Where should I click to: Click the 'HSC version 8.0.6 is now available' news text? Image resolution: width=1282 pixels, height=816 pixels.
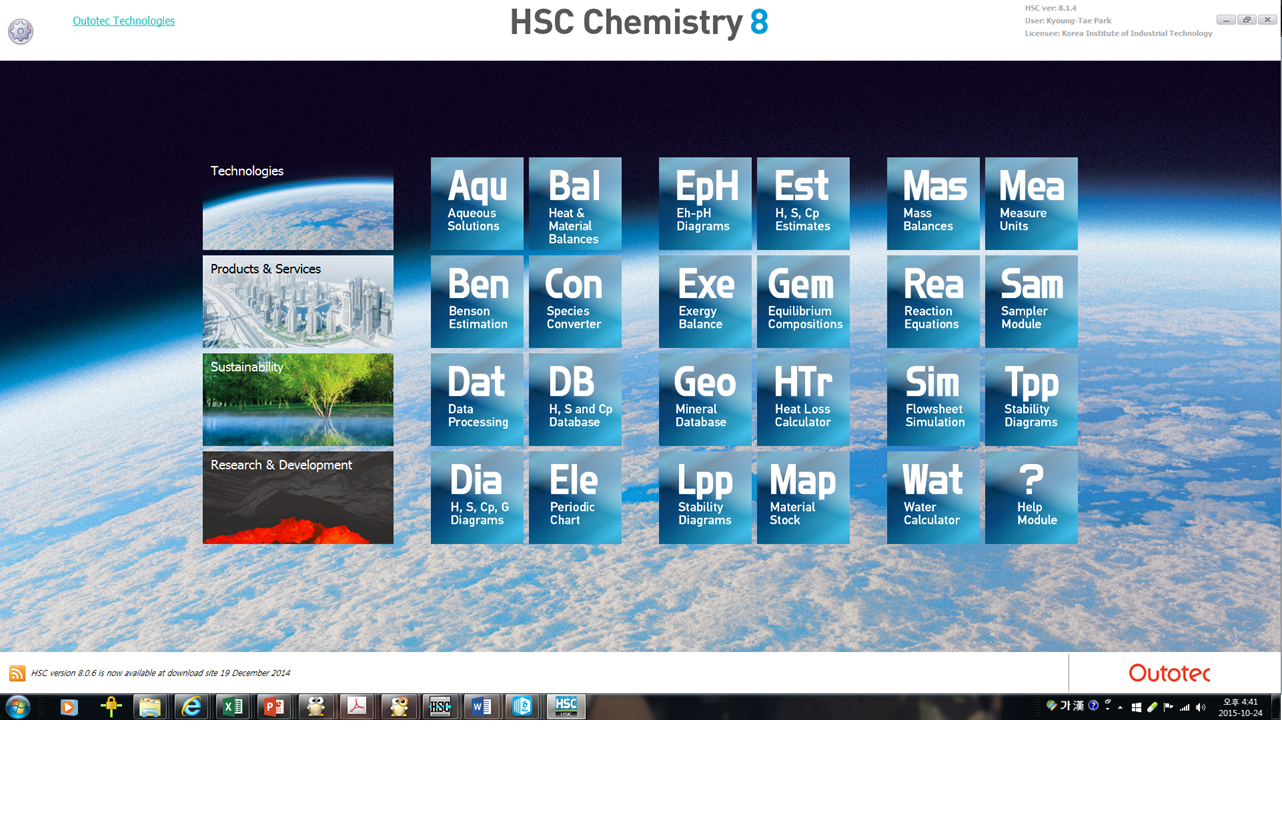[161, 673]
